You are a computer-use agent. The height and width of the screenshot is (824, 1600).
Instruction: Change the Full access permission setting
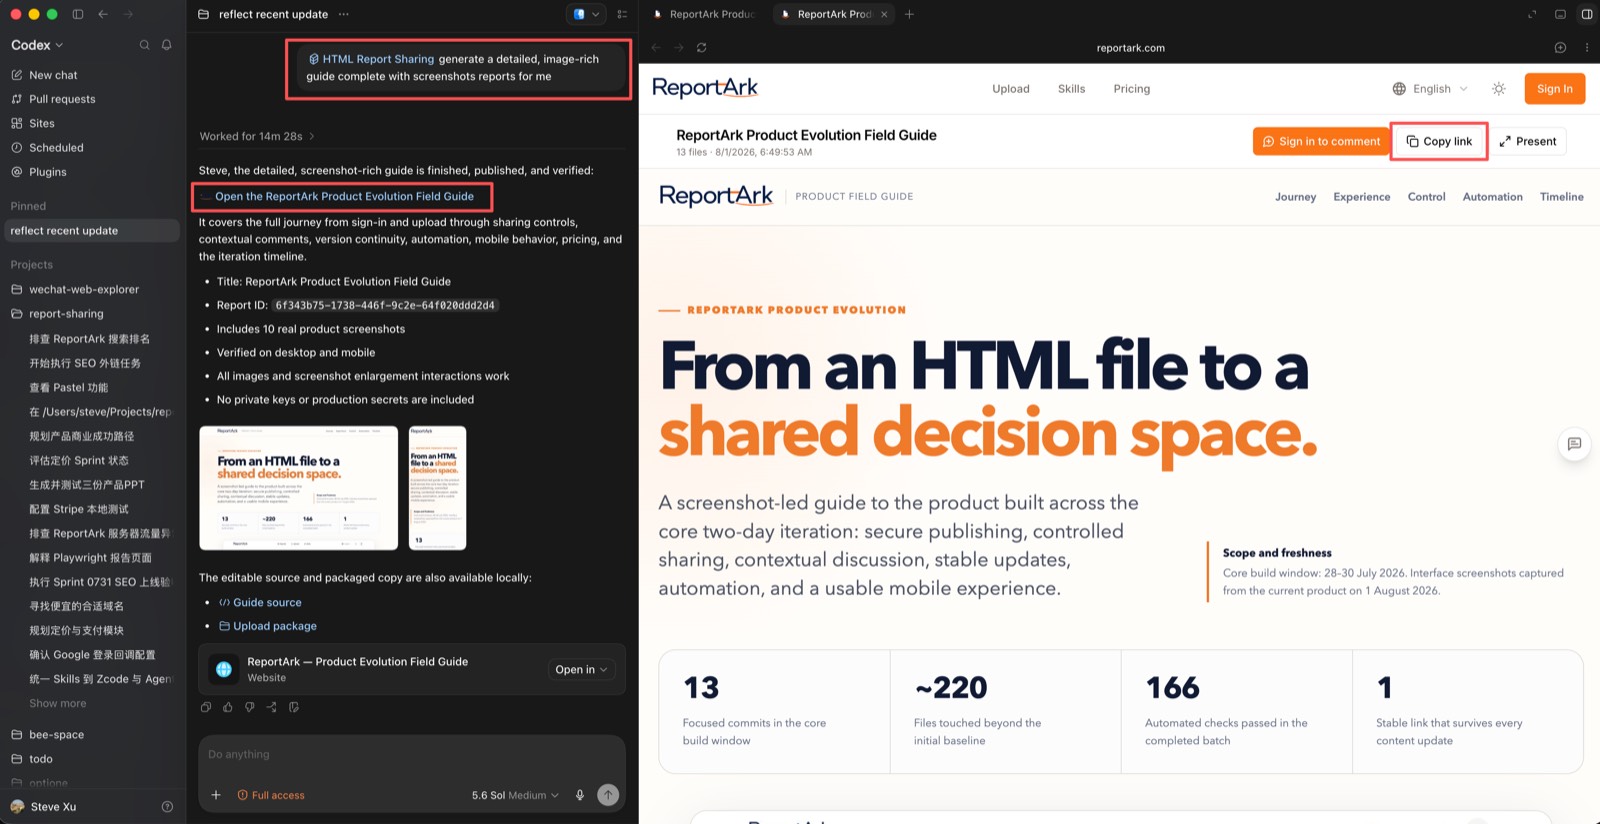point(271,795)
